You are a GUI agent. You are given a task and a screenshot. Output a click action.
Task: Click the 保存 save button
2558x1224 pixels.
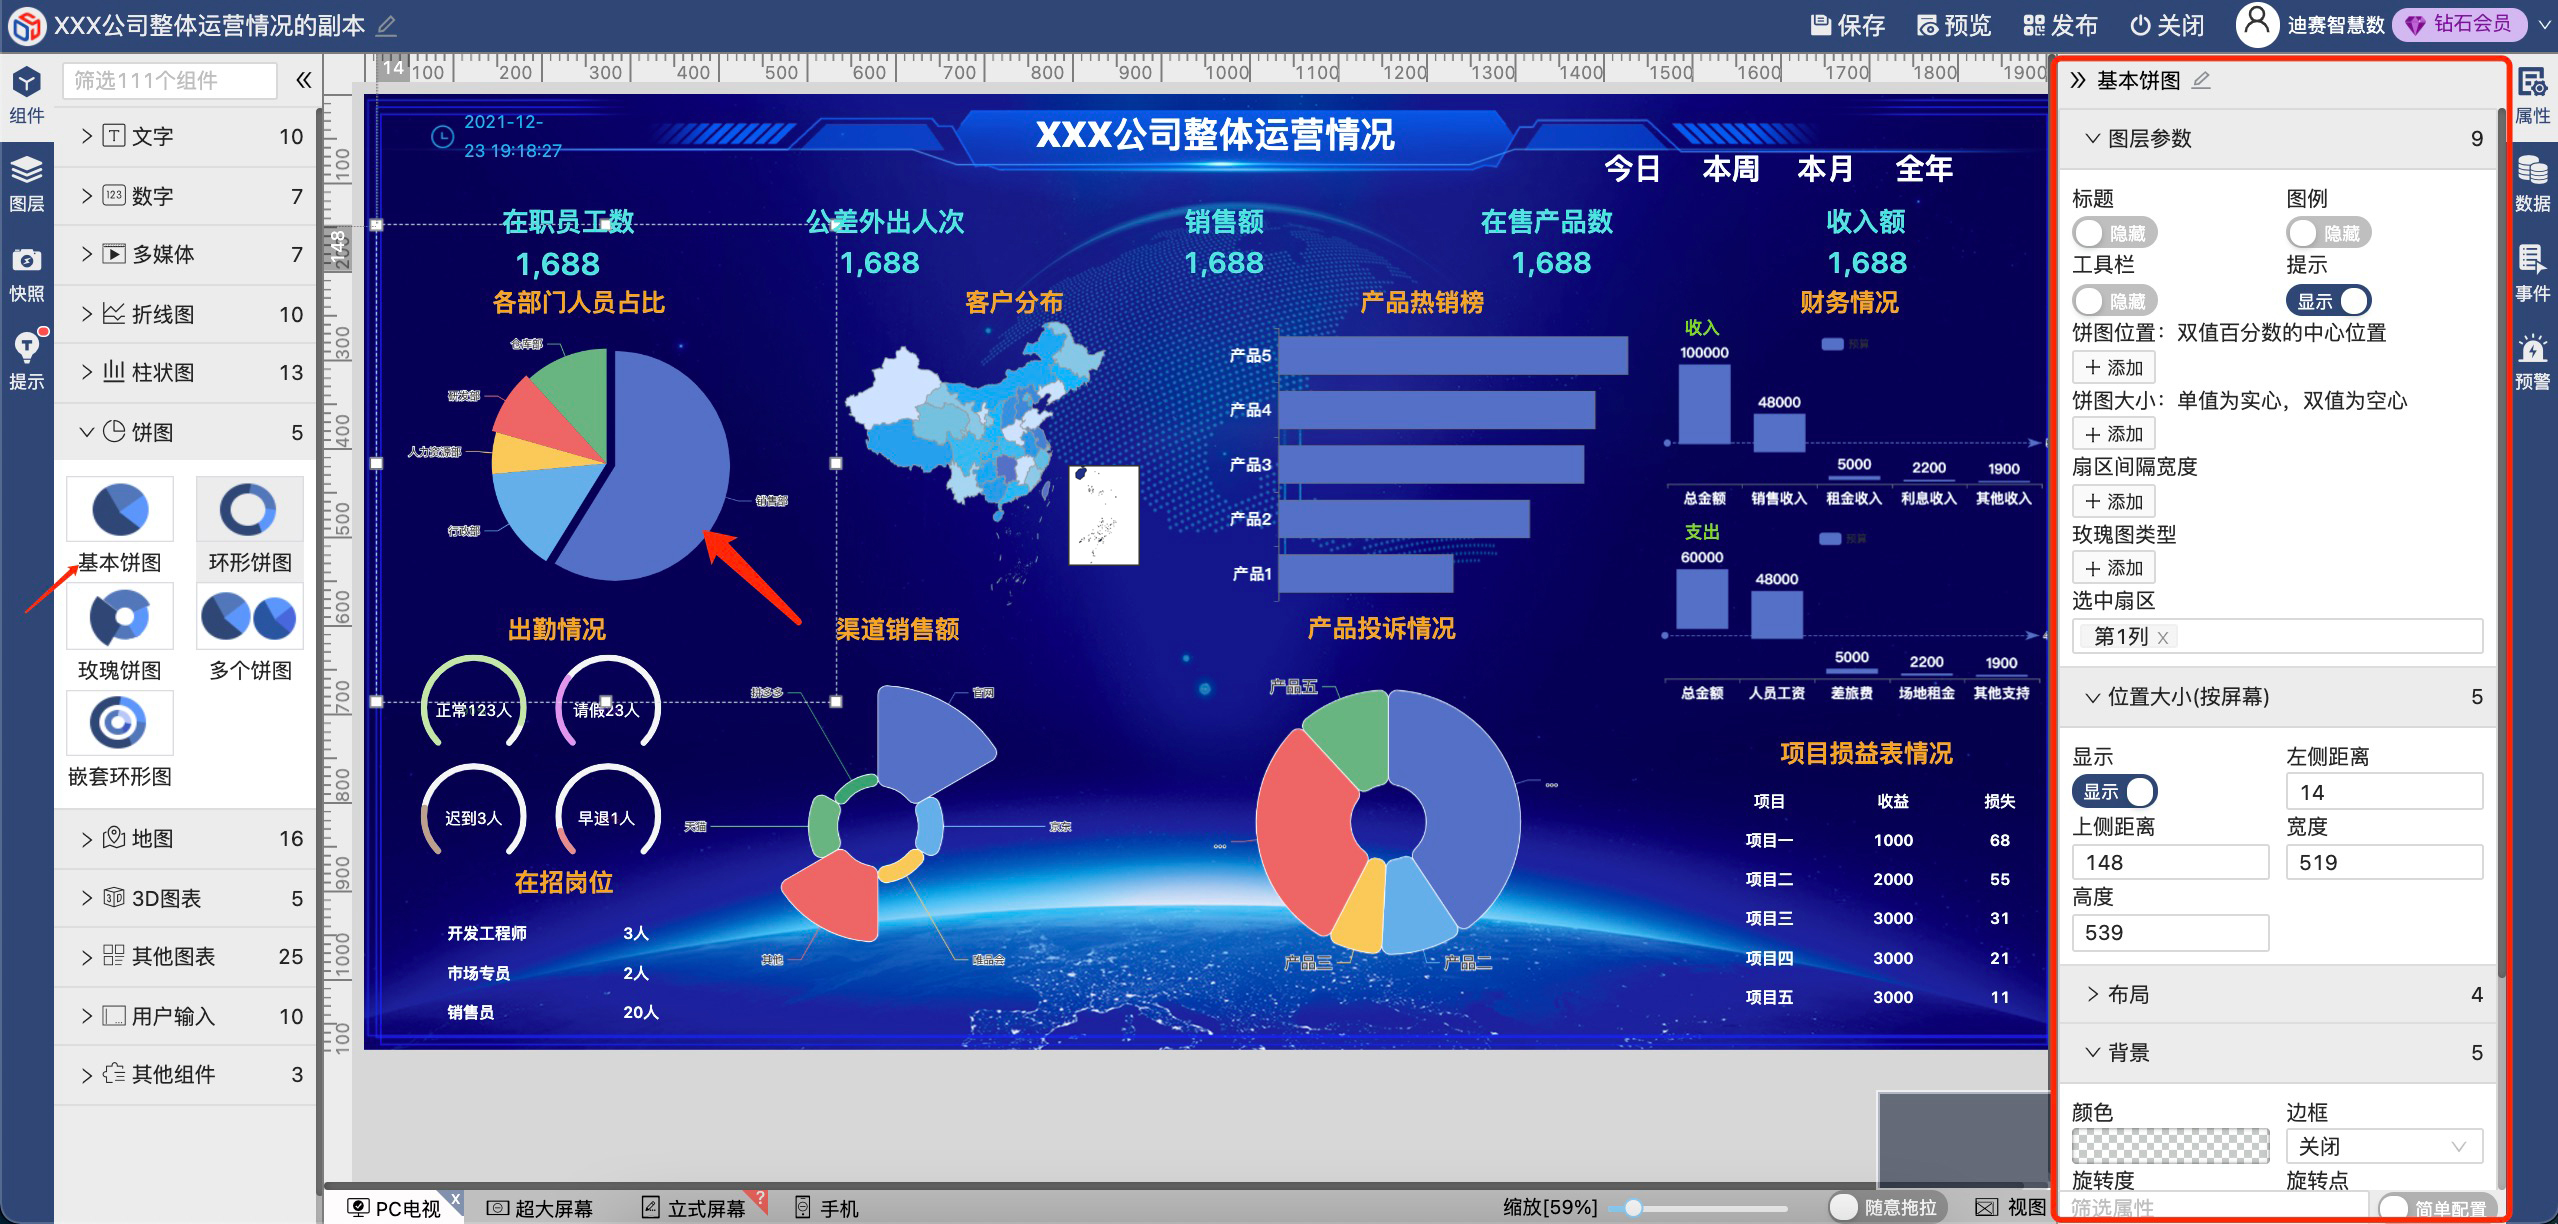tap(1847, 25)
